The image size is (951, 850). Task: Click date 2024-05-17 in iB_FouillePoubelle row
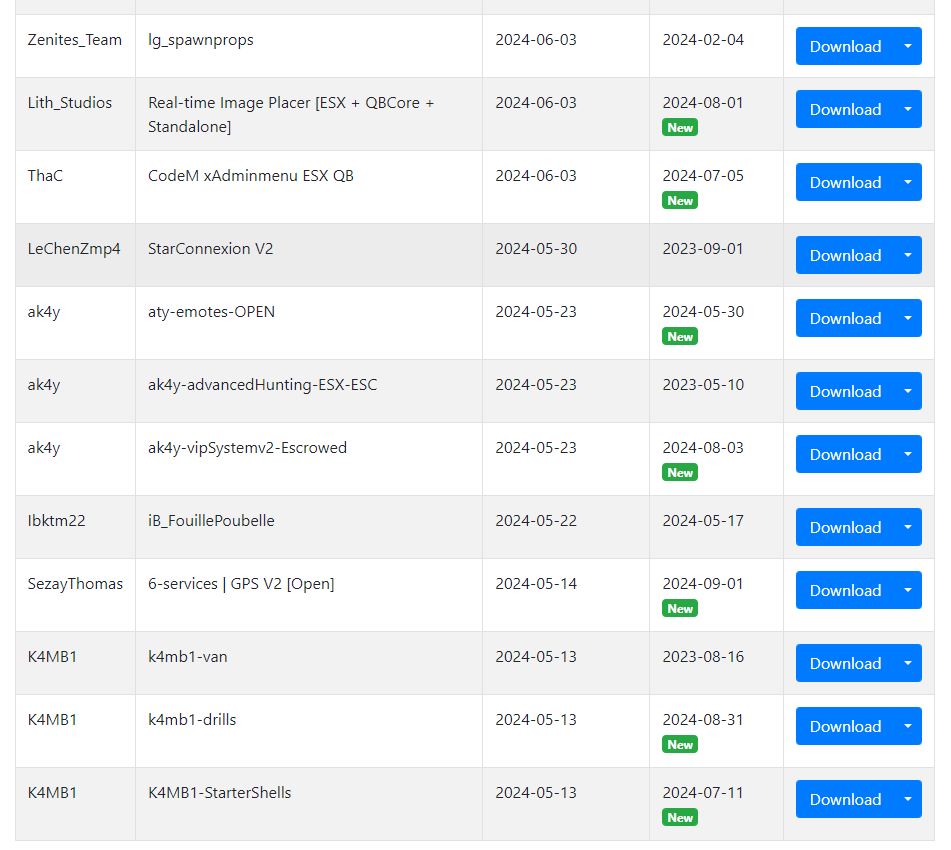coord(702,521)
